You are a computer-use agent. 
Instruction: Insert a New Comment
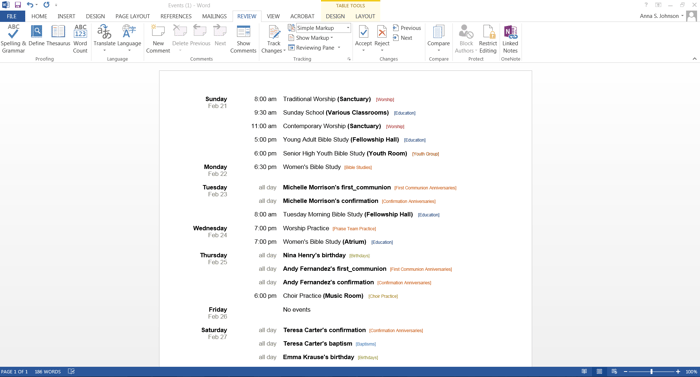pos(158,39)
